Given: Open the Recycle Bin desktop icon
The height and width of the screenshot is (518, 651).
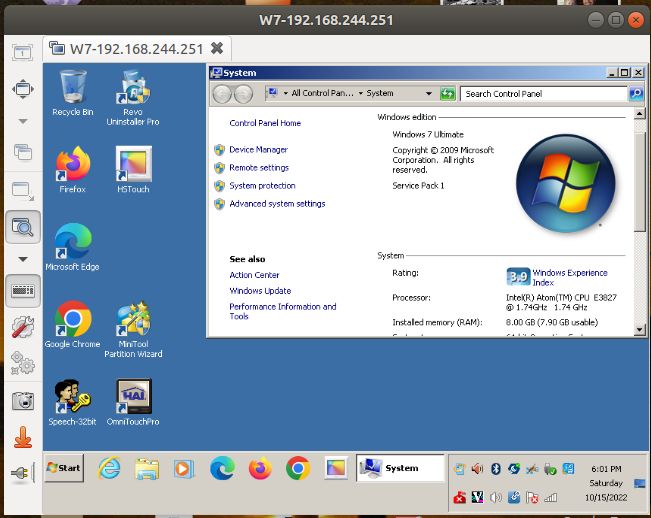Looking at the screenshot, I should pyautogui.click(x=73, y=93).
